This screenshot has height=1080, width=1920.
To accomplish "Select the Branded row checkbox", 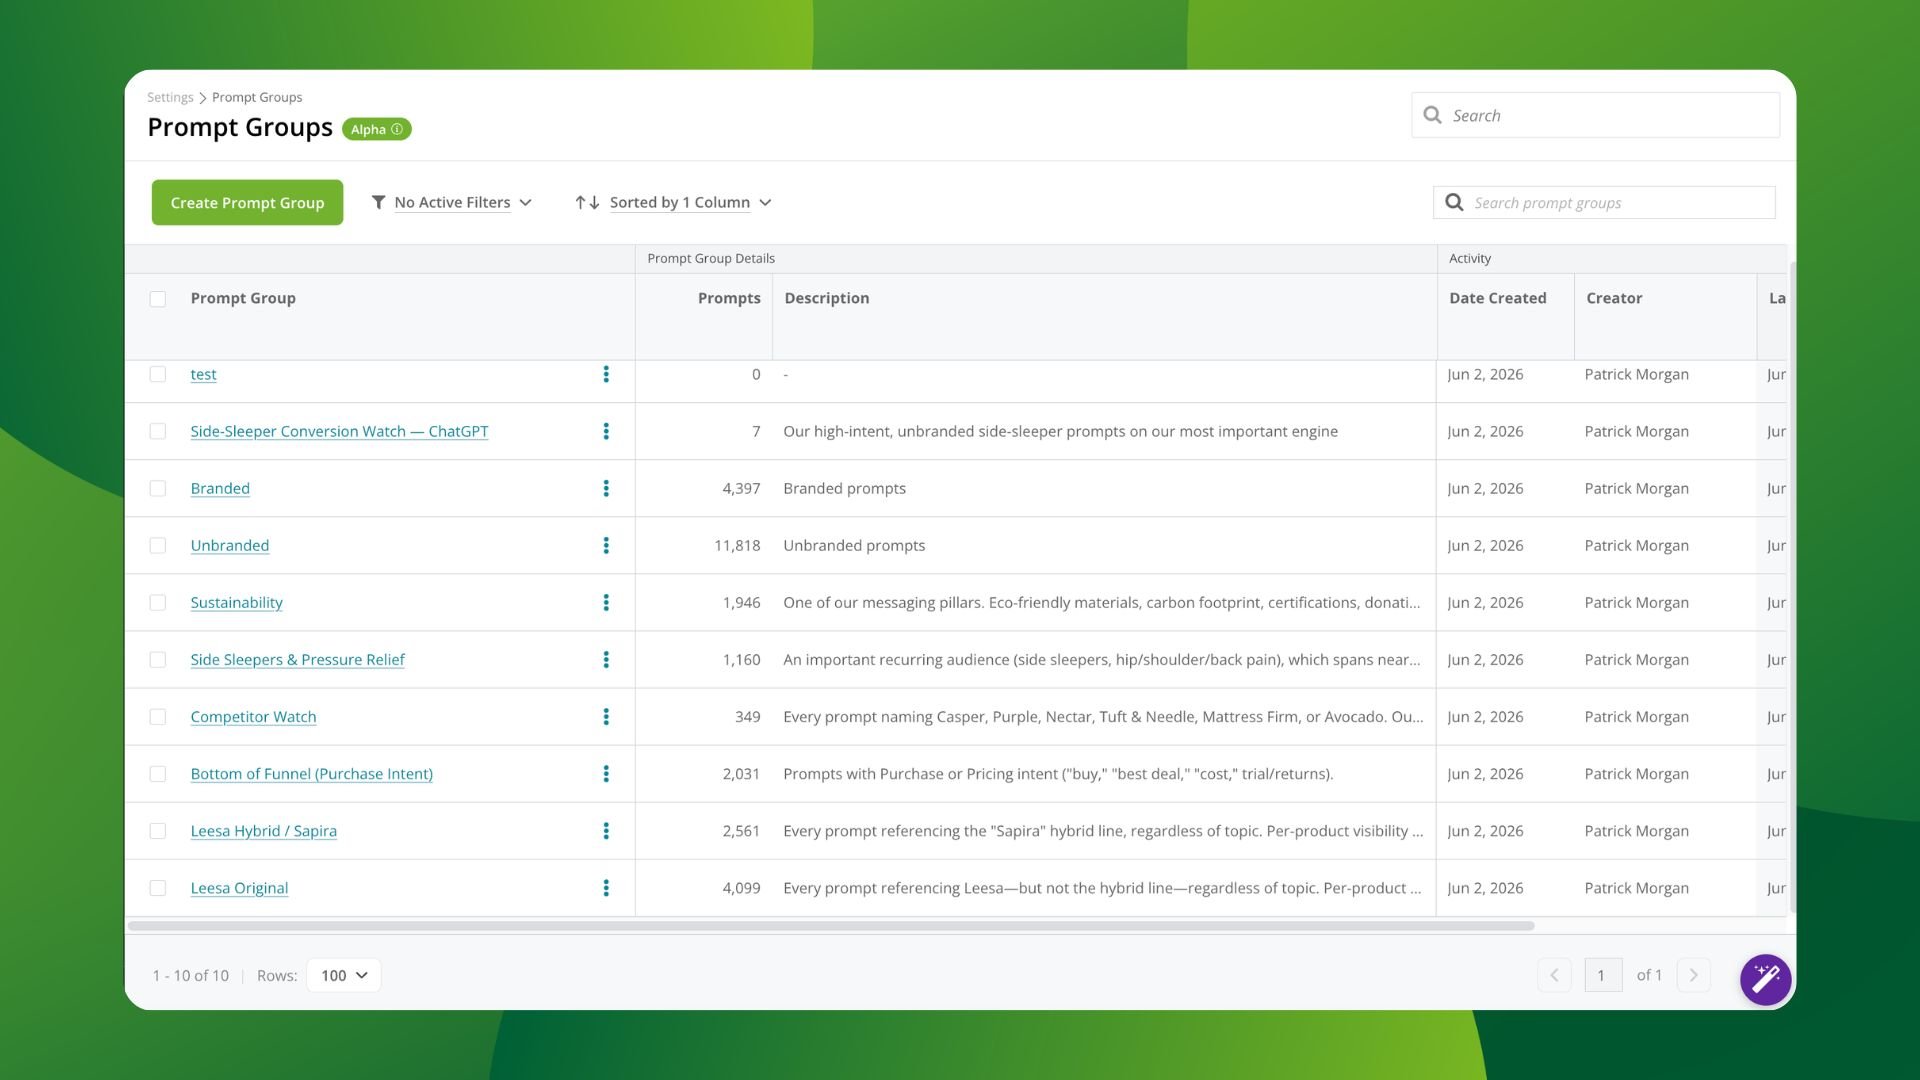I will coord(158,488).
